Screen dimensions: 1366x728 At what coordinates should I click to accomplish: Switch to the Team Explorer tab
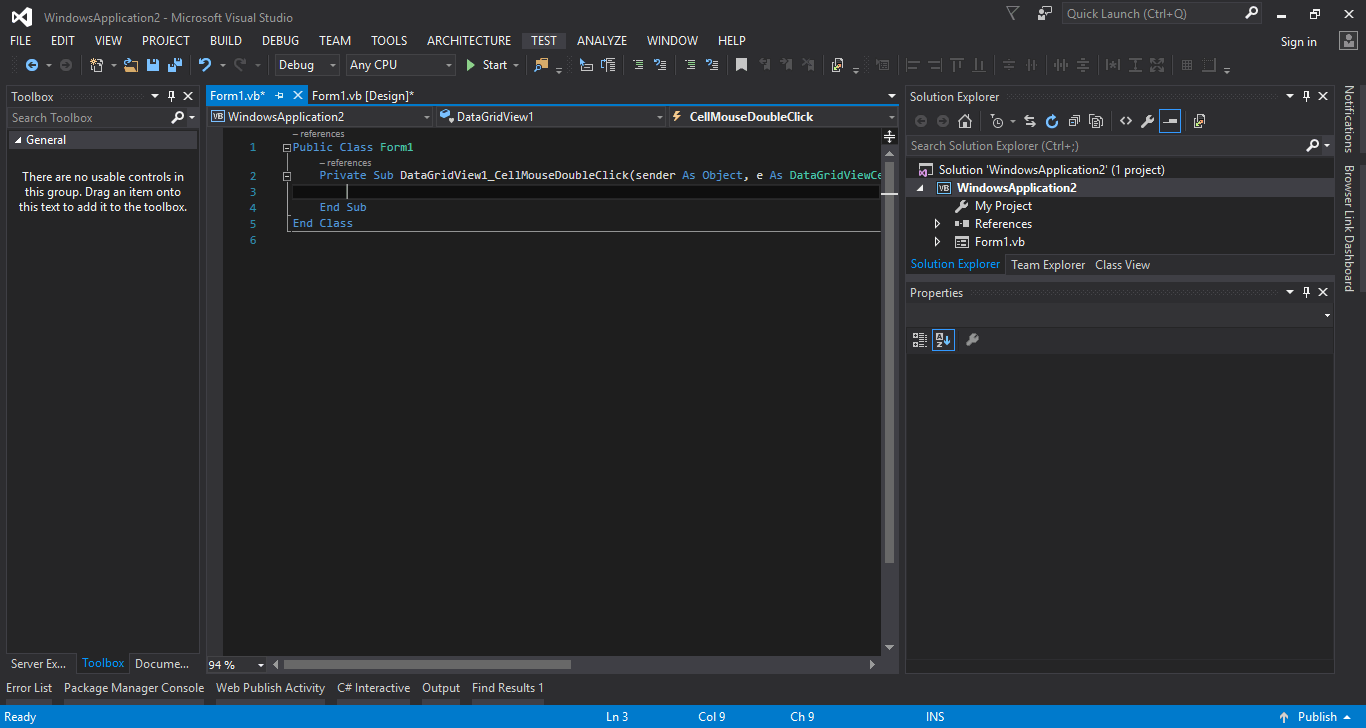pyautogui.click(x=1048, y=265)
